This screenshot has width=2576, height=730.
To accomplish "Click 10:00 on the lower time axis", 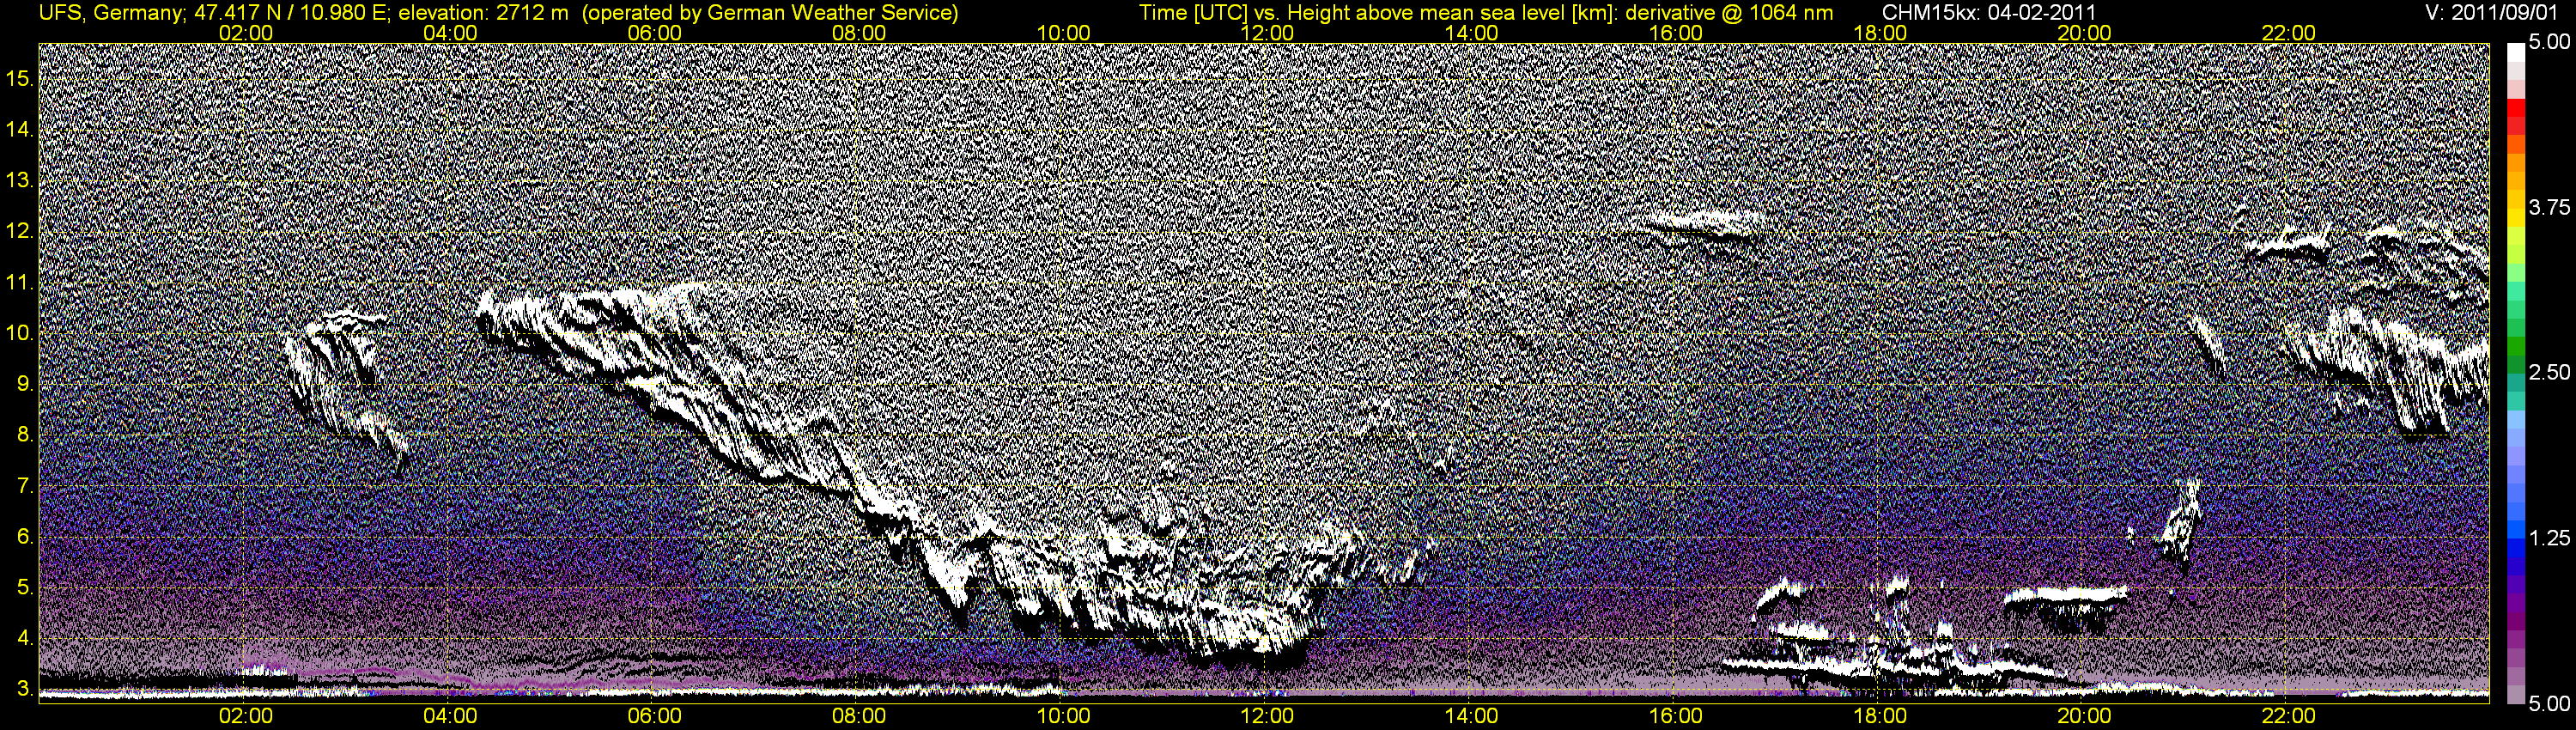I will pyautogui.click(x=1063, y=716).
